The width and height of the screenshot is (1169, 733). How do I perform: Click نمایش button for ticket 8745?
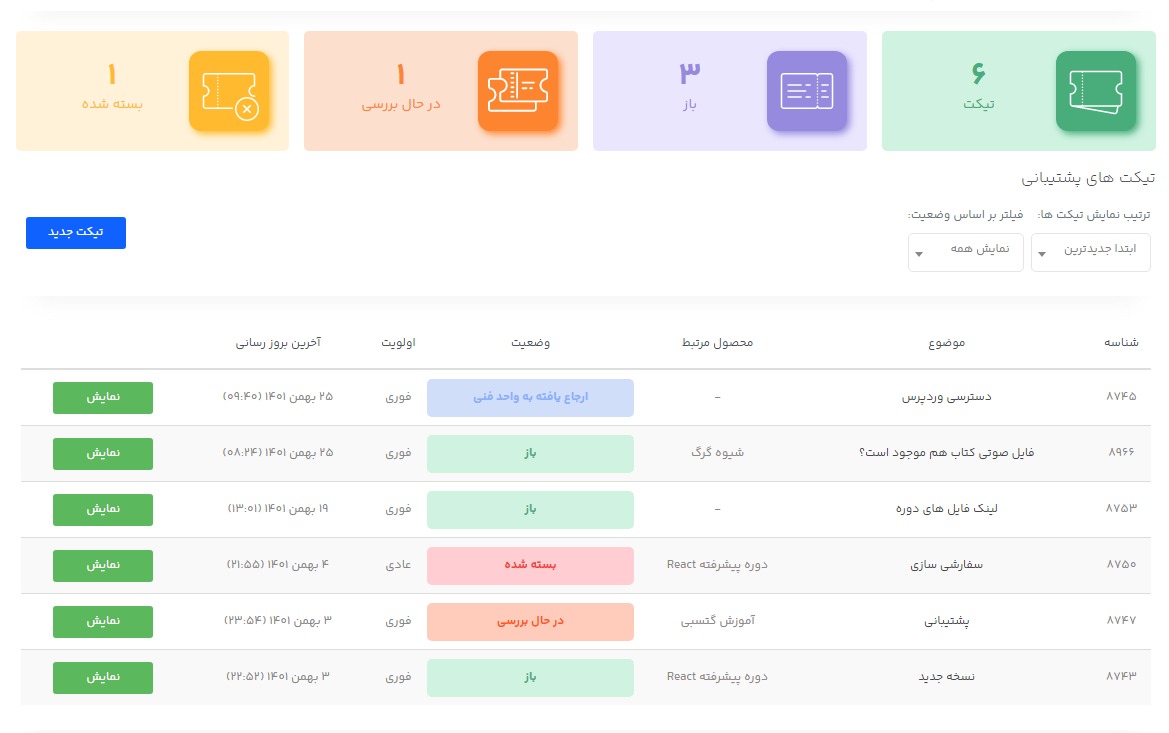[x=103, y=397]
